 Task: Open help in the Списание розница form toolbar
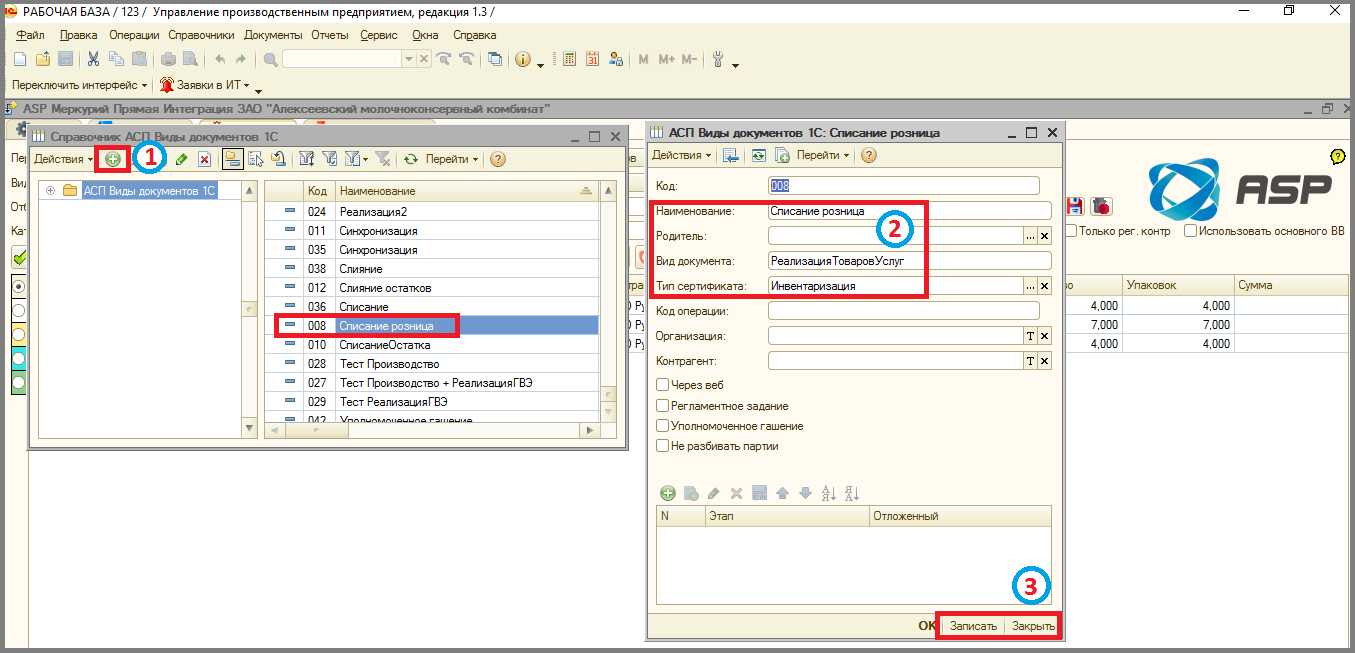tap(869, 155)
